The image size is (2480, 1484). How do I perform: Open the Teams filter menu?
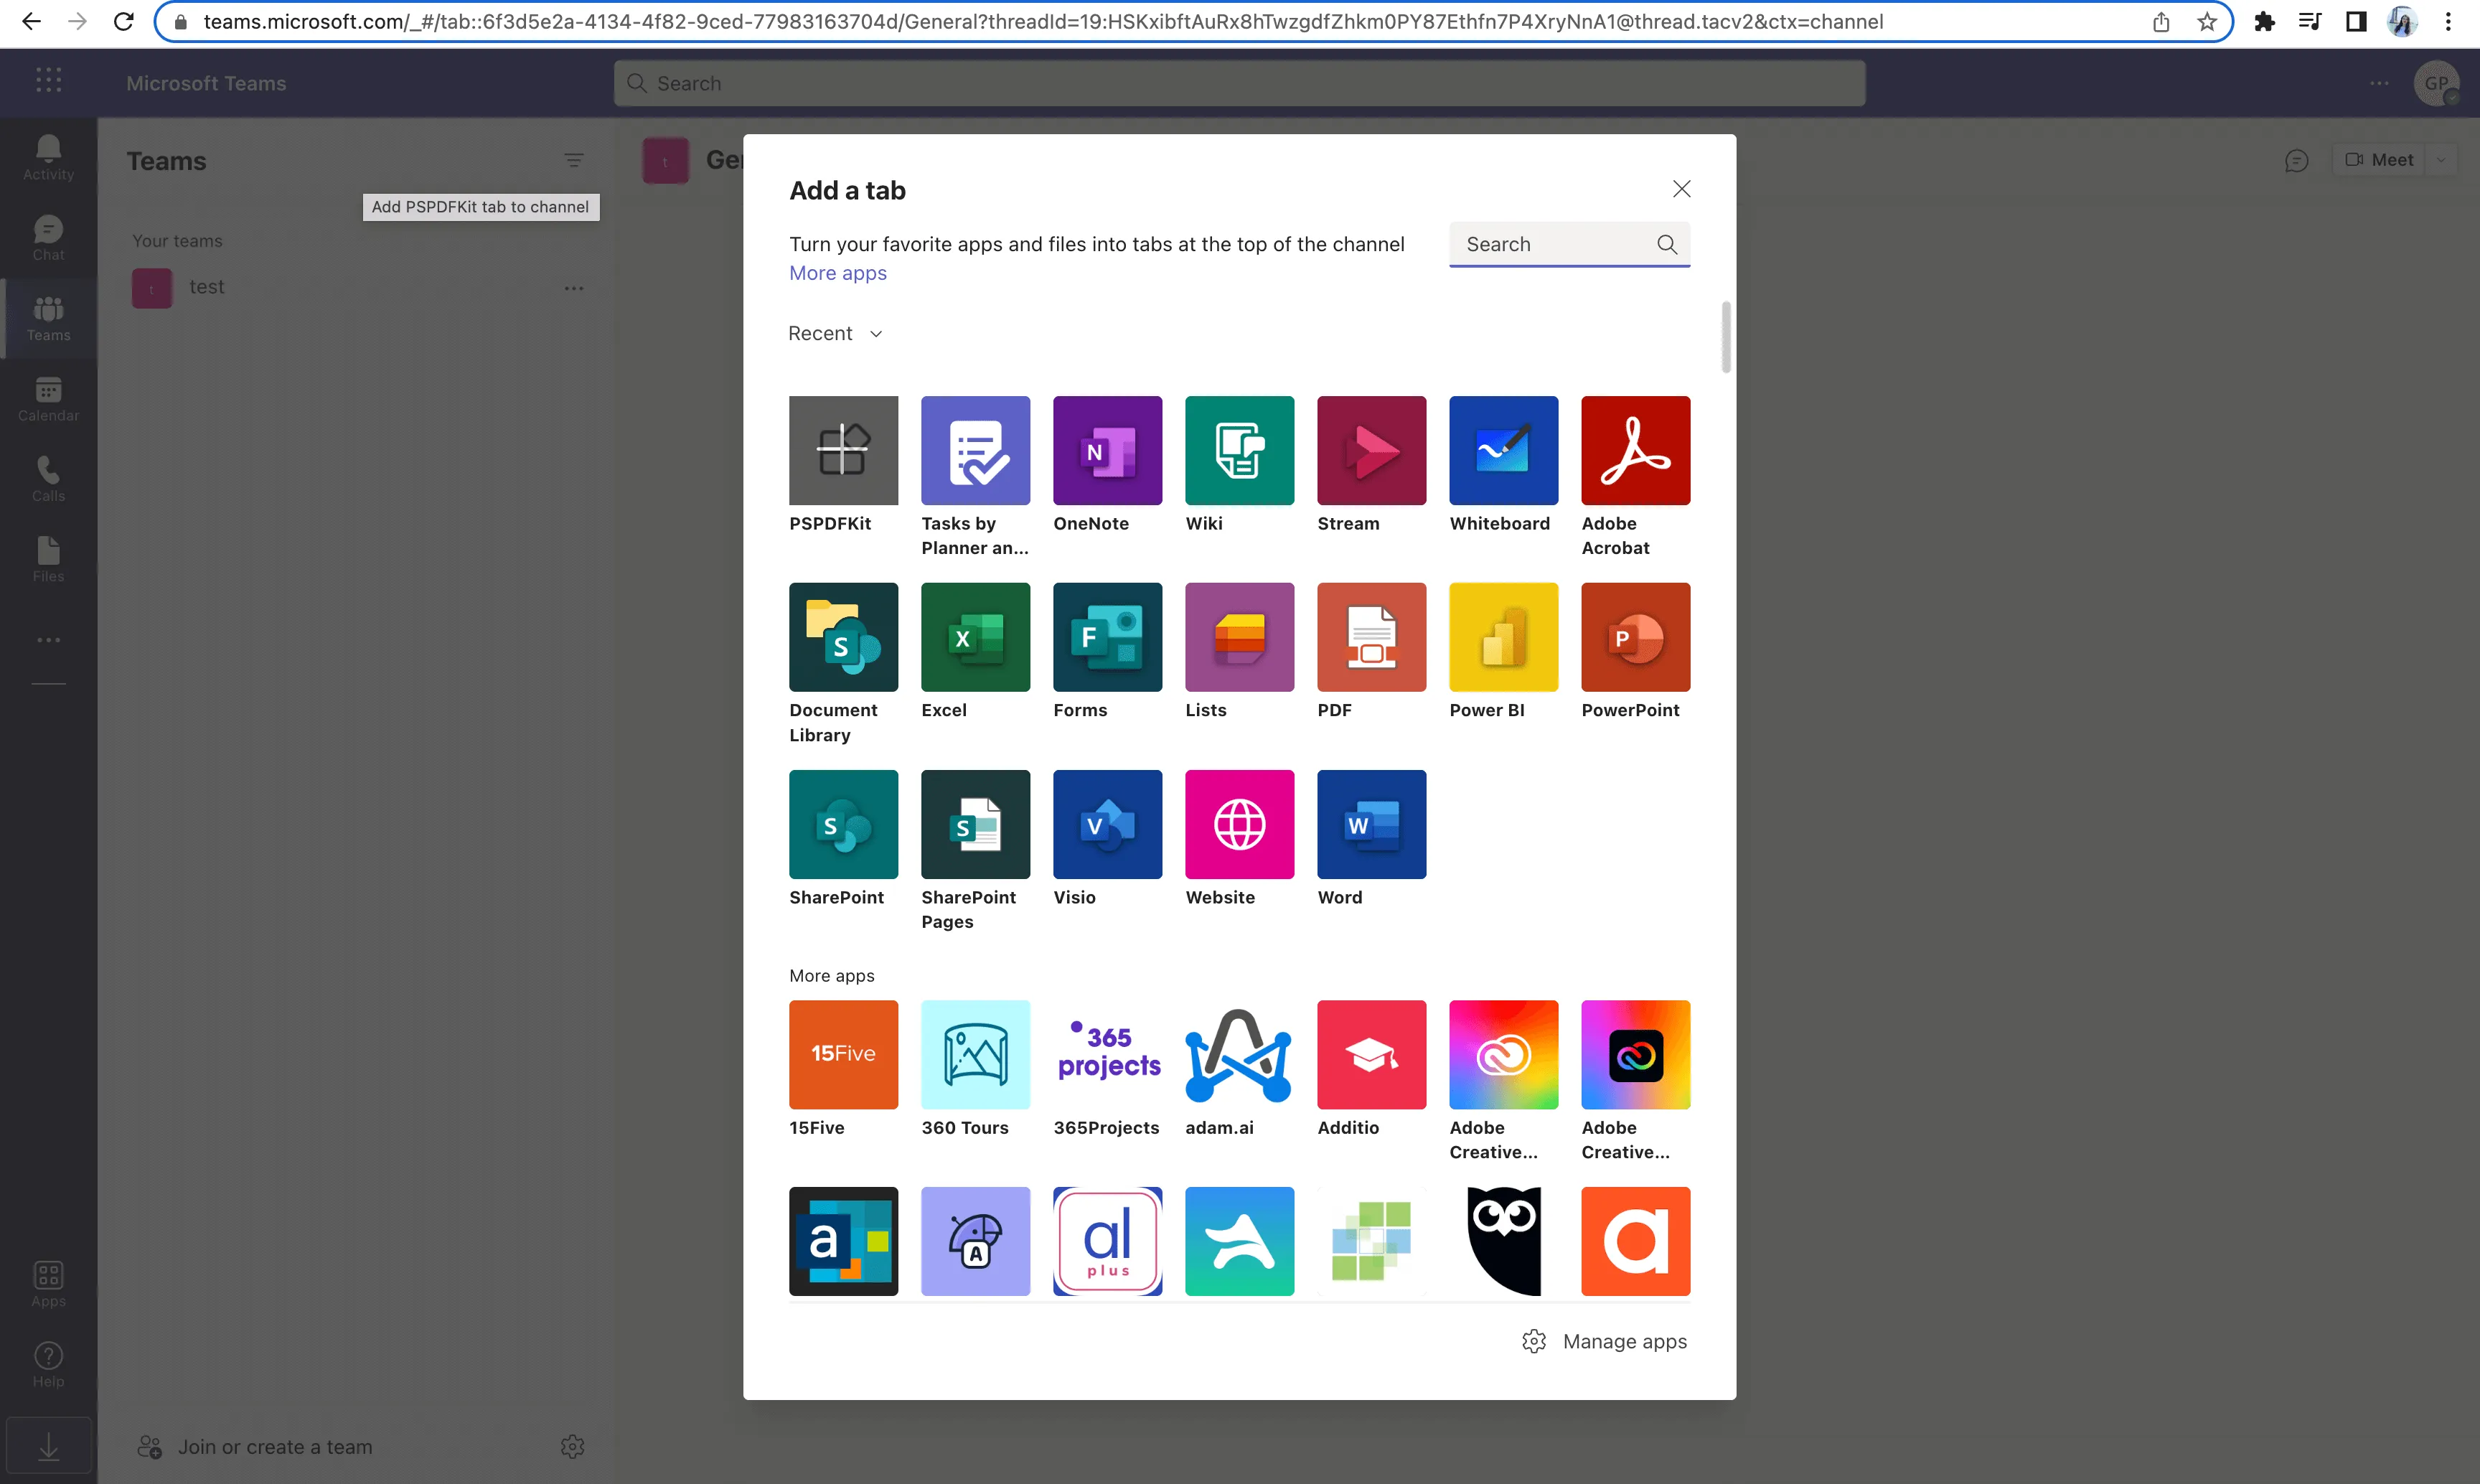(573, 160)
